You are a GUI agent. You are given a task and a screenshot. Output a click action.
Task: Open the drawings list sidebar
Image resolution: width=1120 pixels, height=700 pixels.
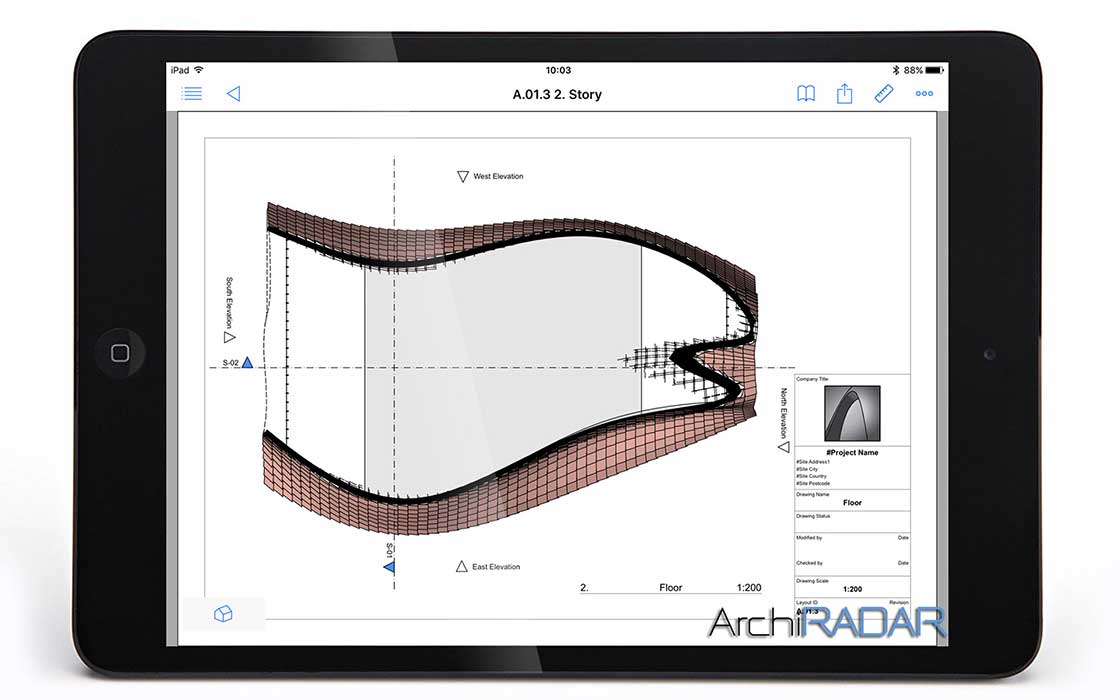click(191, 93)
